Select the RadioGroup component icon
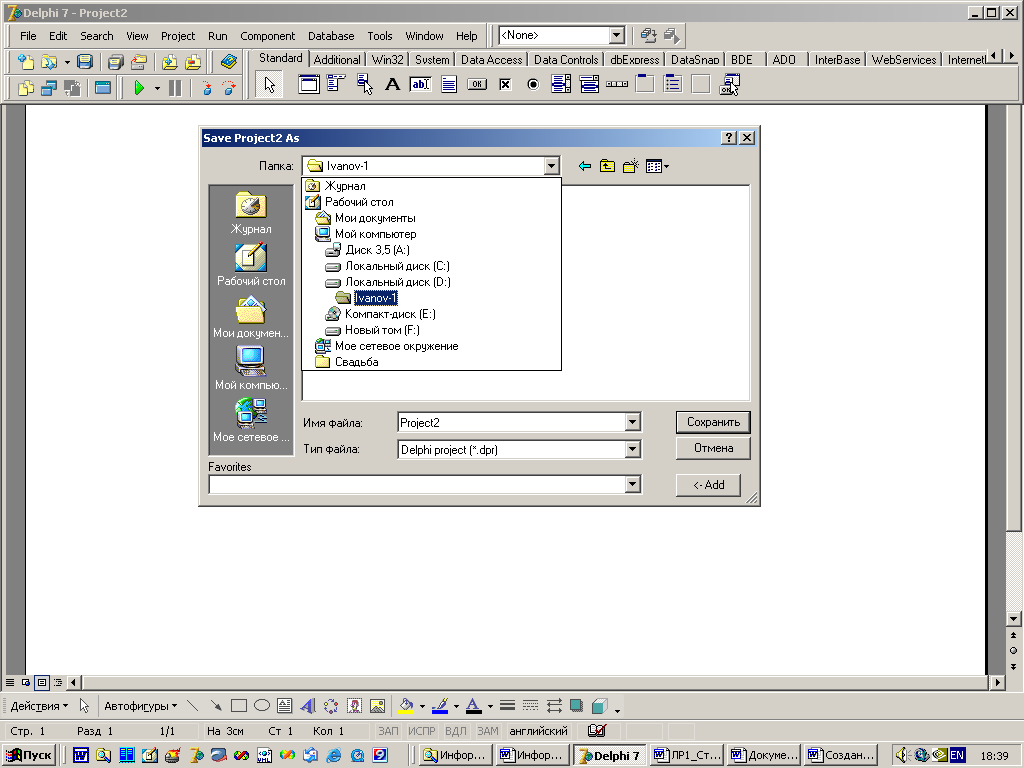Viewport: 1024px width, 768px height. pyautogui.click(x=673, y=84)
